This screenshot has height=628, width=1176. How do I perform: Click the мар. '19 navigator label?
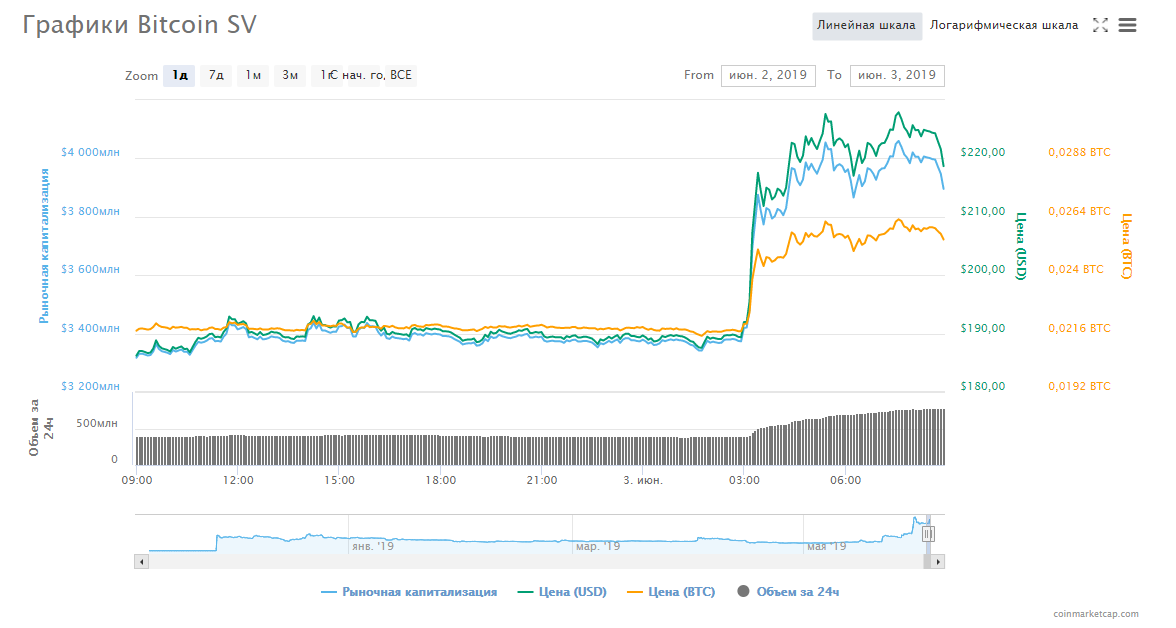click(x=598, y=546)
